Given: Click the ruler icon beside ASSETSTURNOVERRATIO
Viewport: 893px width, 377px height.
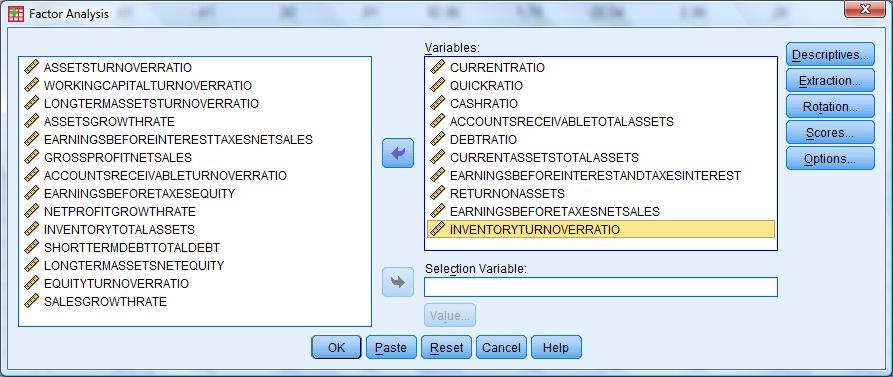Looking at the screenshot, I should (31, 67).
